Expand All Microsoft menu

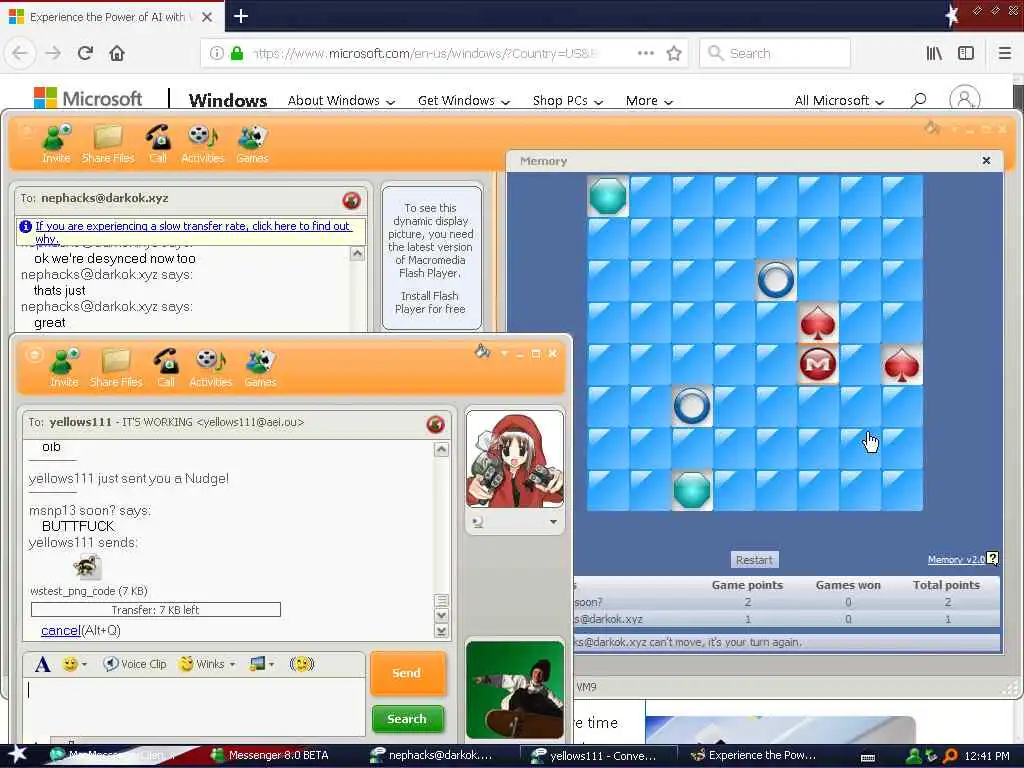coord(839,101)
